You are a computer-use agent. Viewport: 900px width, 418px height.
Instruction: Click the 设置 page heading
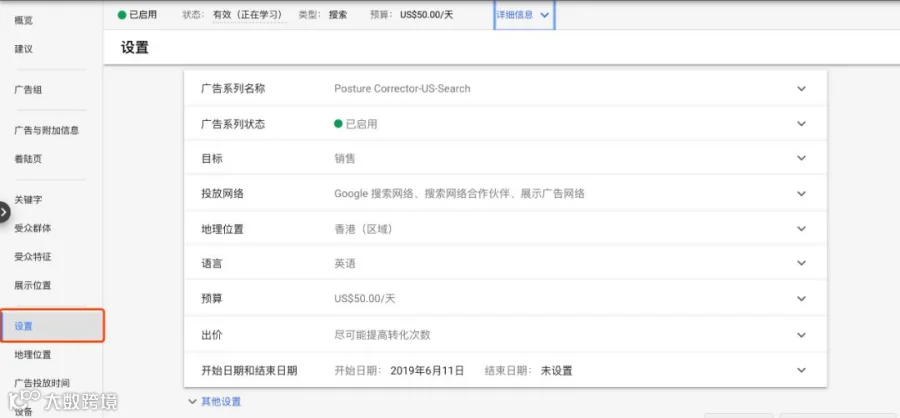coord(135,48)
